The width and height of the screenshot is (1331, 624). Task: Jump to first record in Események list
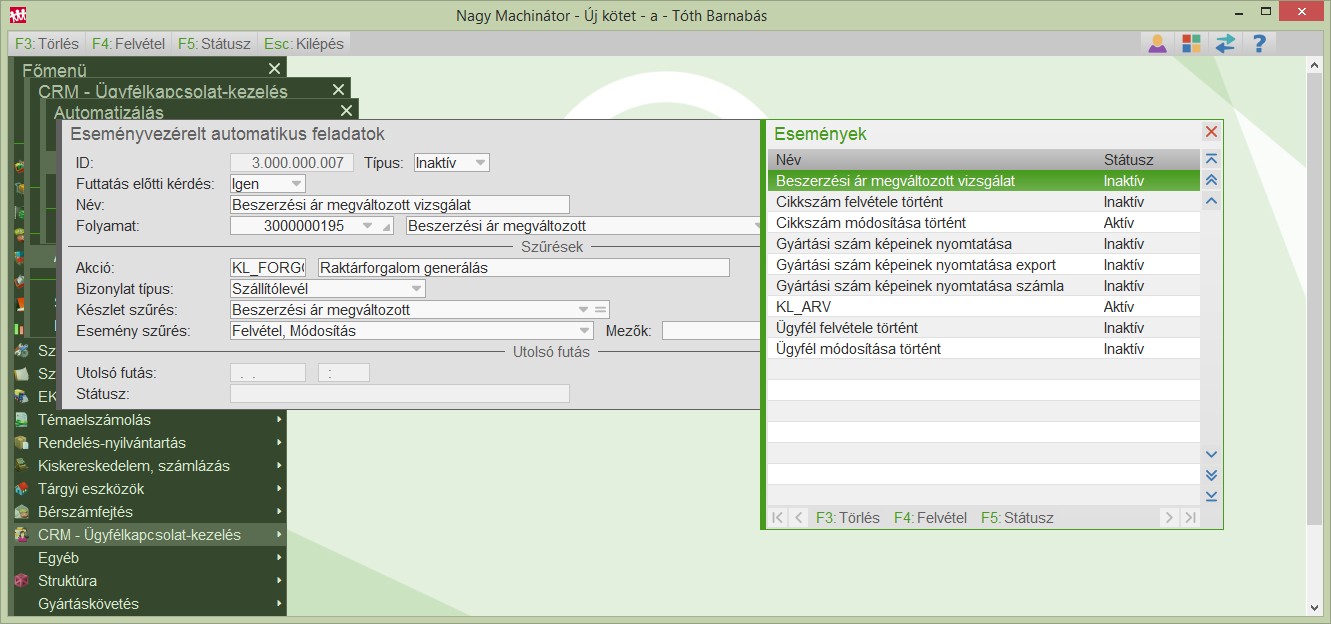[x=1211, y=159]
